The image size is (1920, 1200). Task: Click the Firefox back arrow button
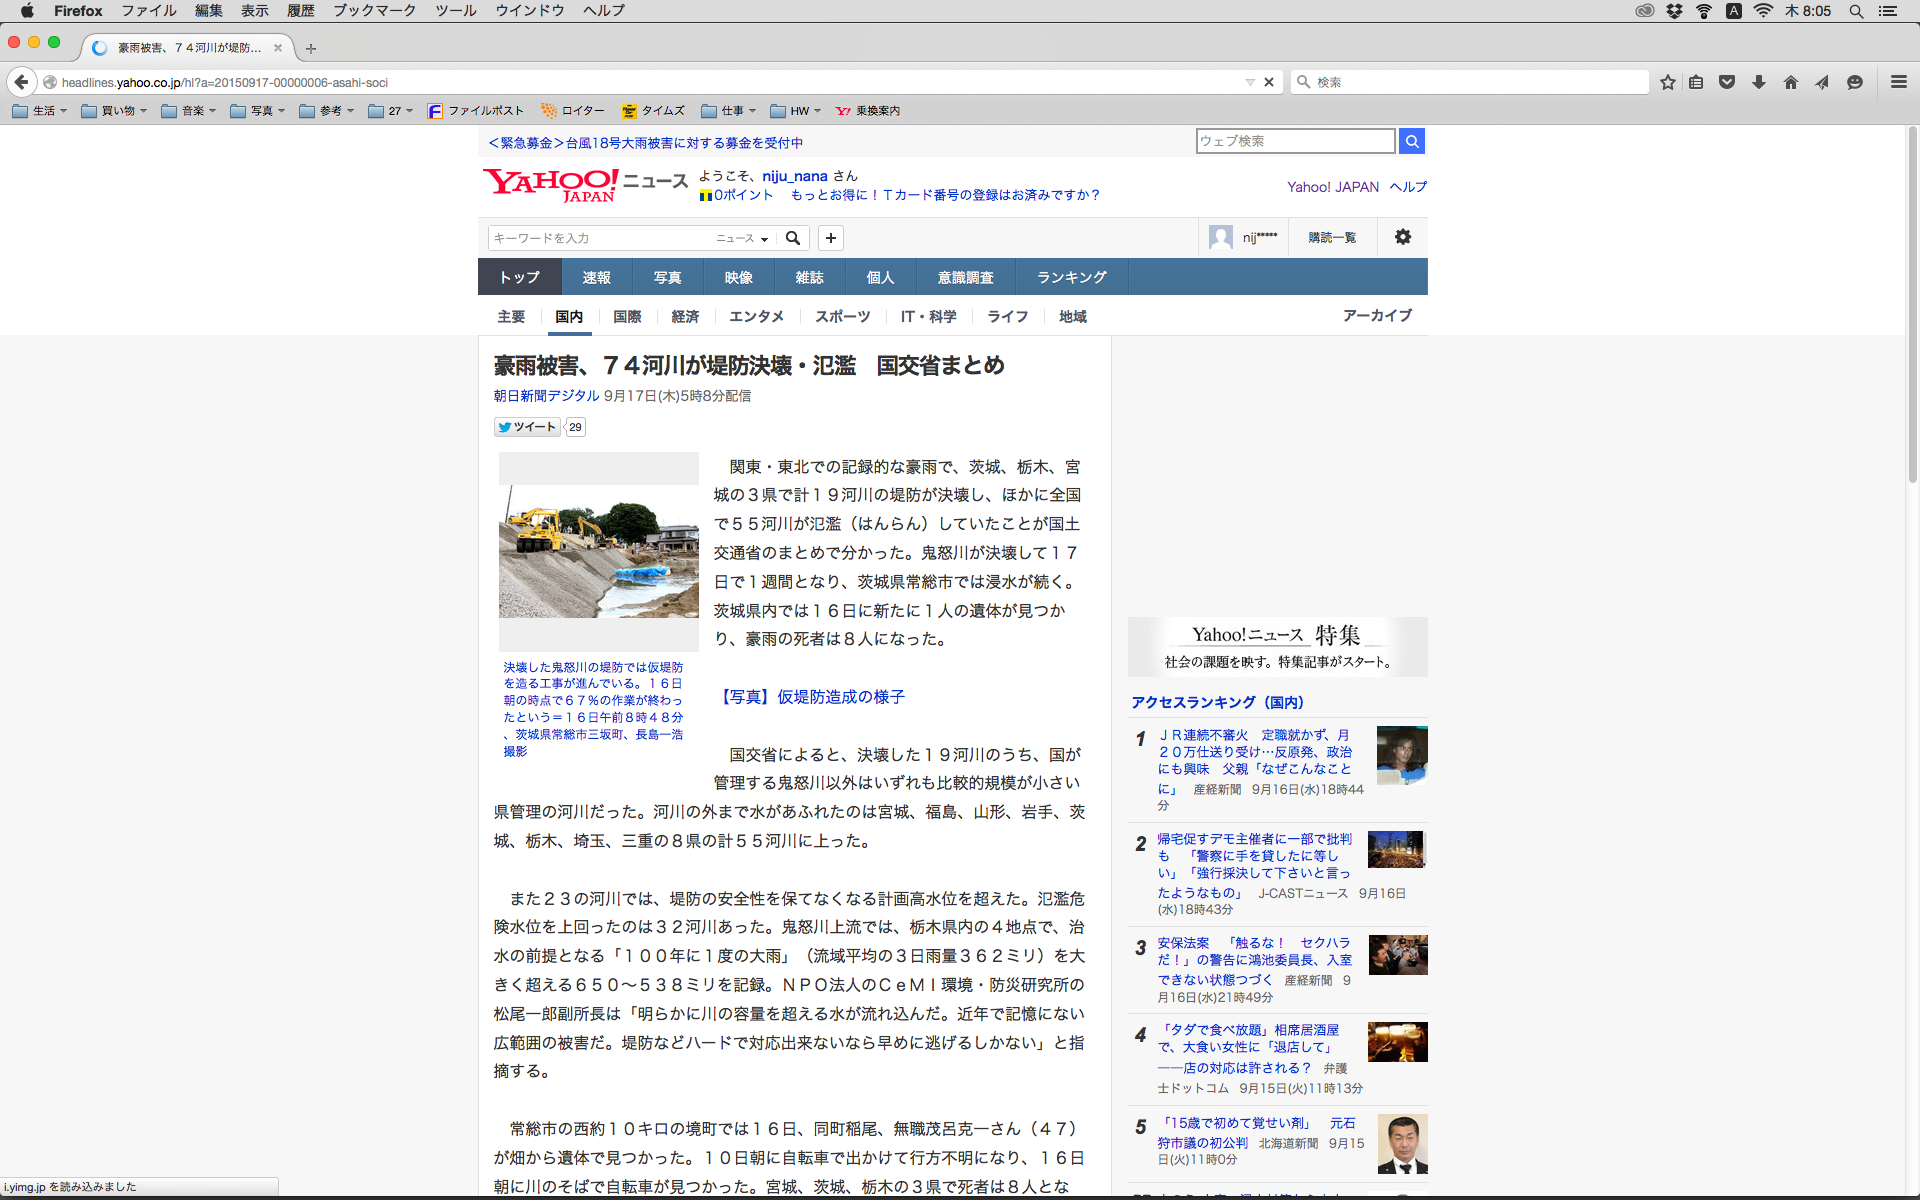point(21,82)
